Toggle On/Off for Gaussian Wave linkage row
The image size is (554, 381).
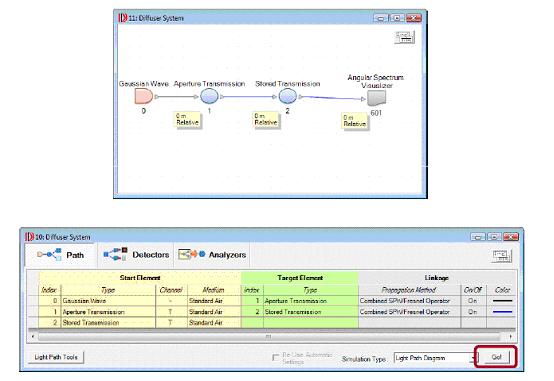473,301
